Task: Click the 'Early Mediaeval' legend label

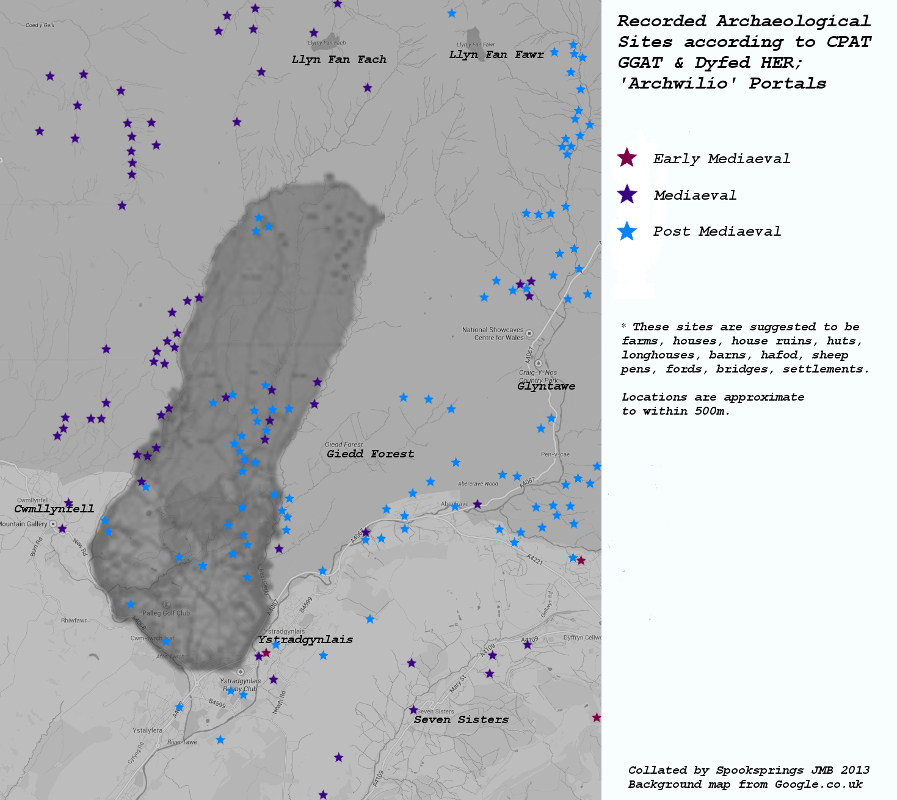Action: (721, 159)
